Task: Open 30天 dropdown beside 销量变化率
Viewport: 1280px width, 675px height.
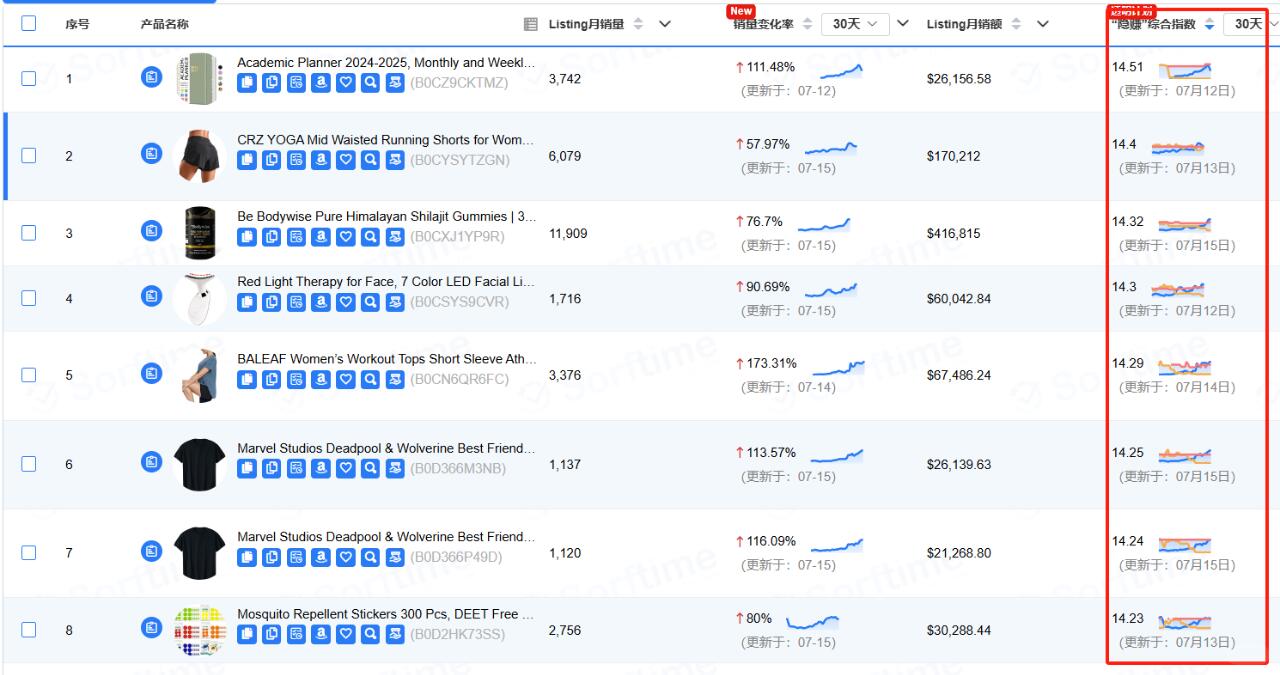Action: coord(855,24)
